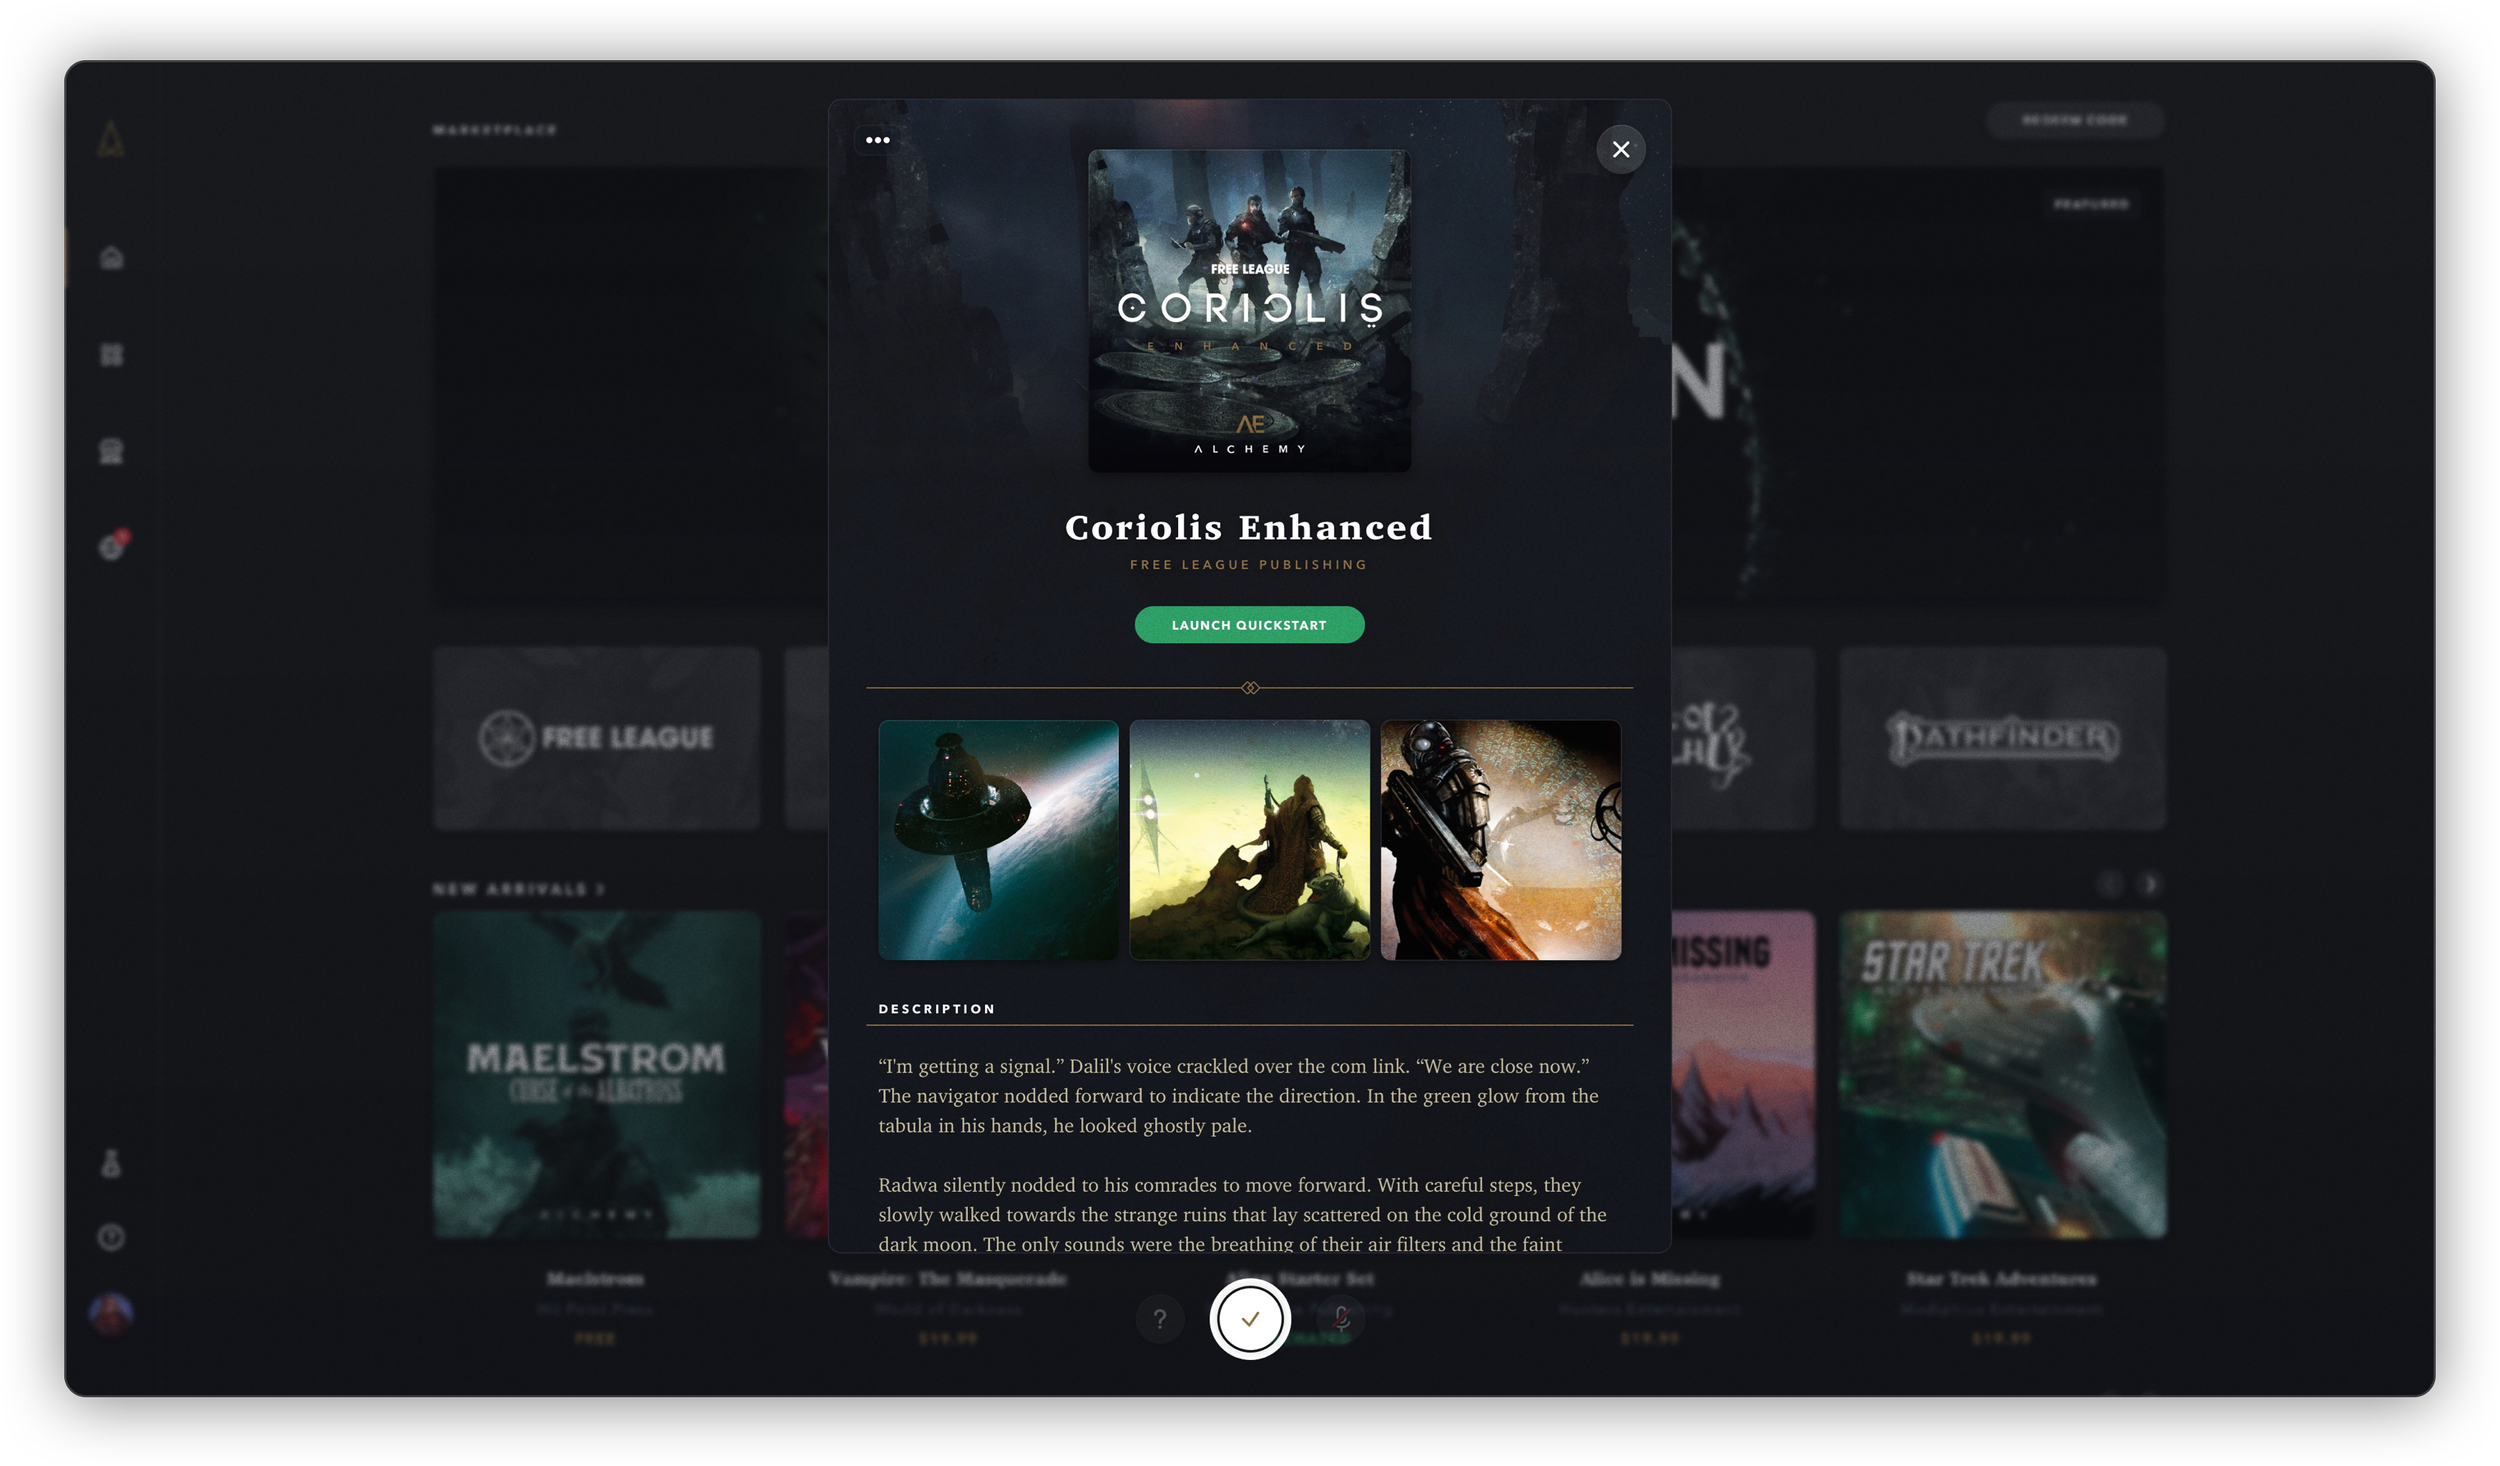The height and width of the screenshot is (1466, 2500).
Task: Click Launch Quickstart button
Action: point(1248,625)
